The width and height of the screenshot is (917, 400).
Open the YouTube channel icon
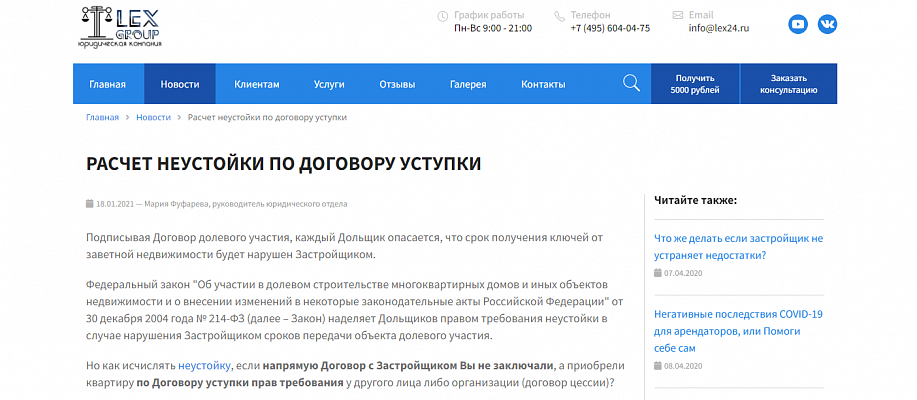798,24
